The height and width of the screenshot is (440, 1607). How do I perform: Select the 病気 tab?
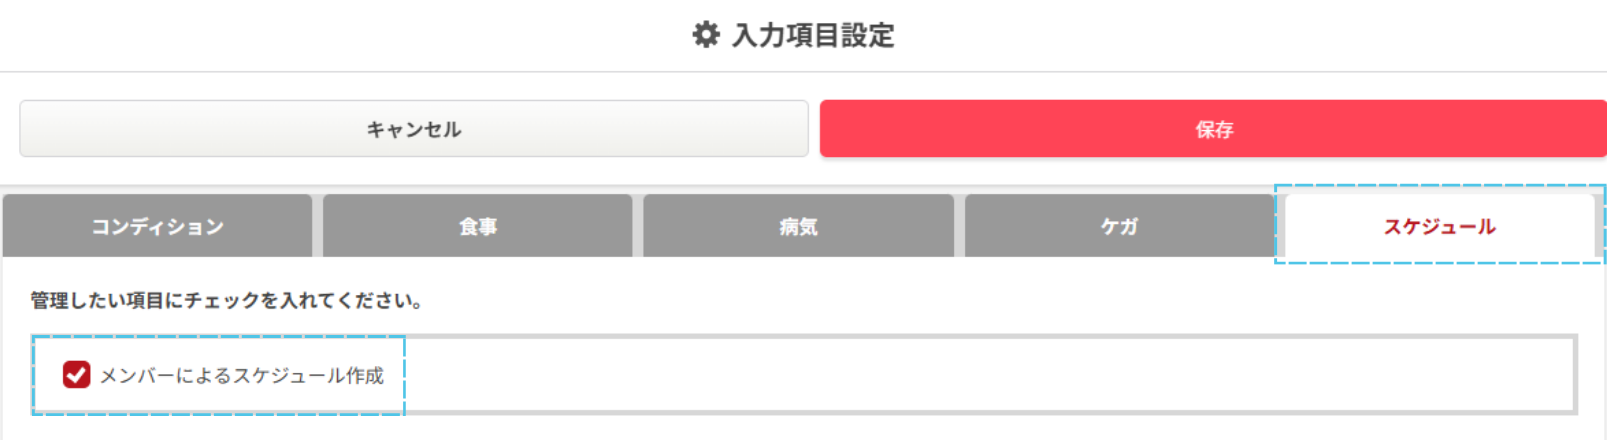point(798,227)
